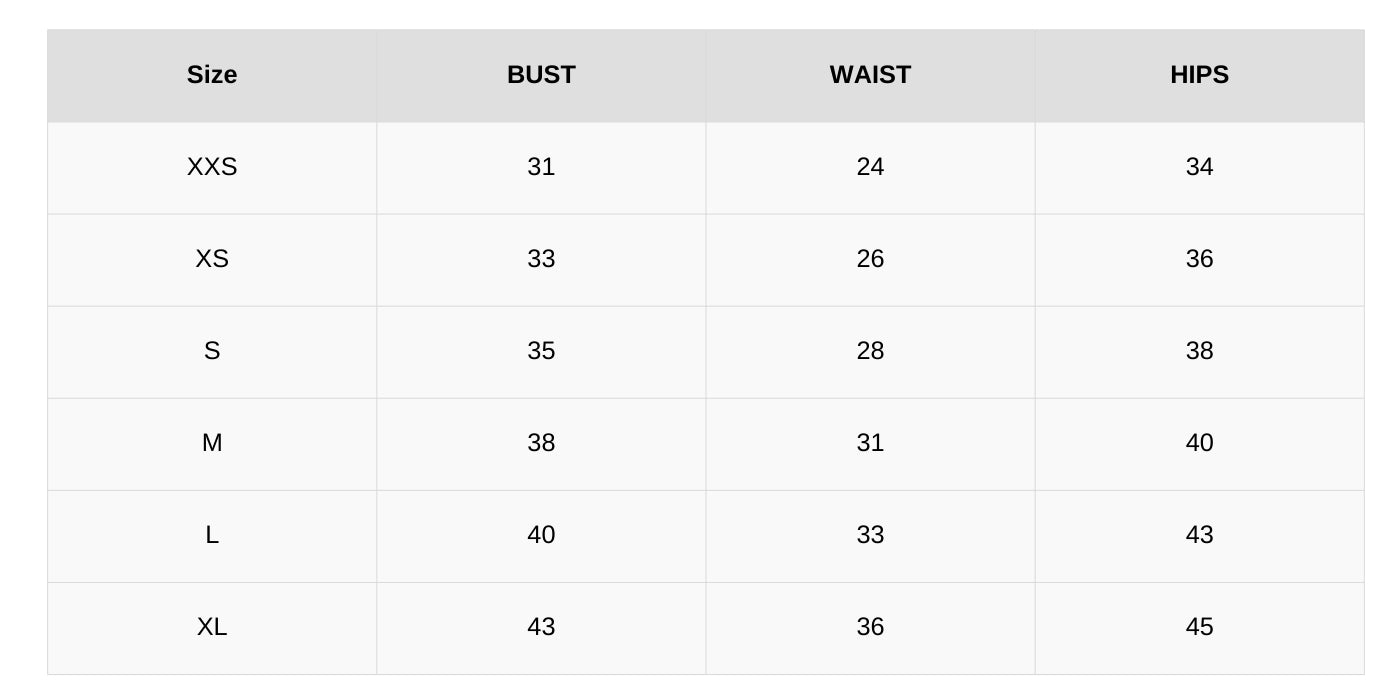1400x700 pixels.
Task: Click the XXS waist value 24
Action: point(870,167)
